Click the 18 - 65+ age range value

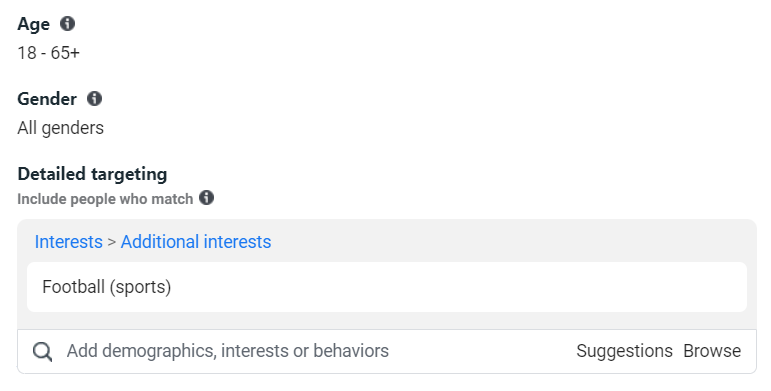[48, 53]
